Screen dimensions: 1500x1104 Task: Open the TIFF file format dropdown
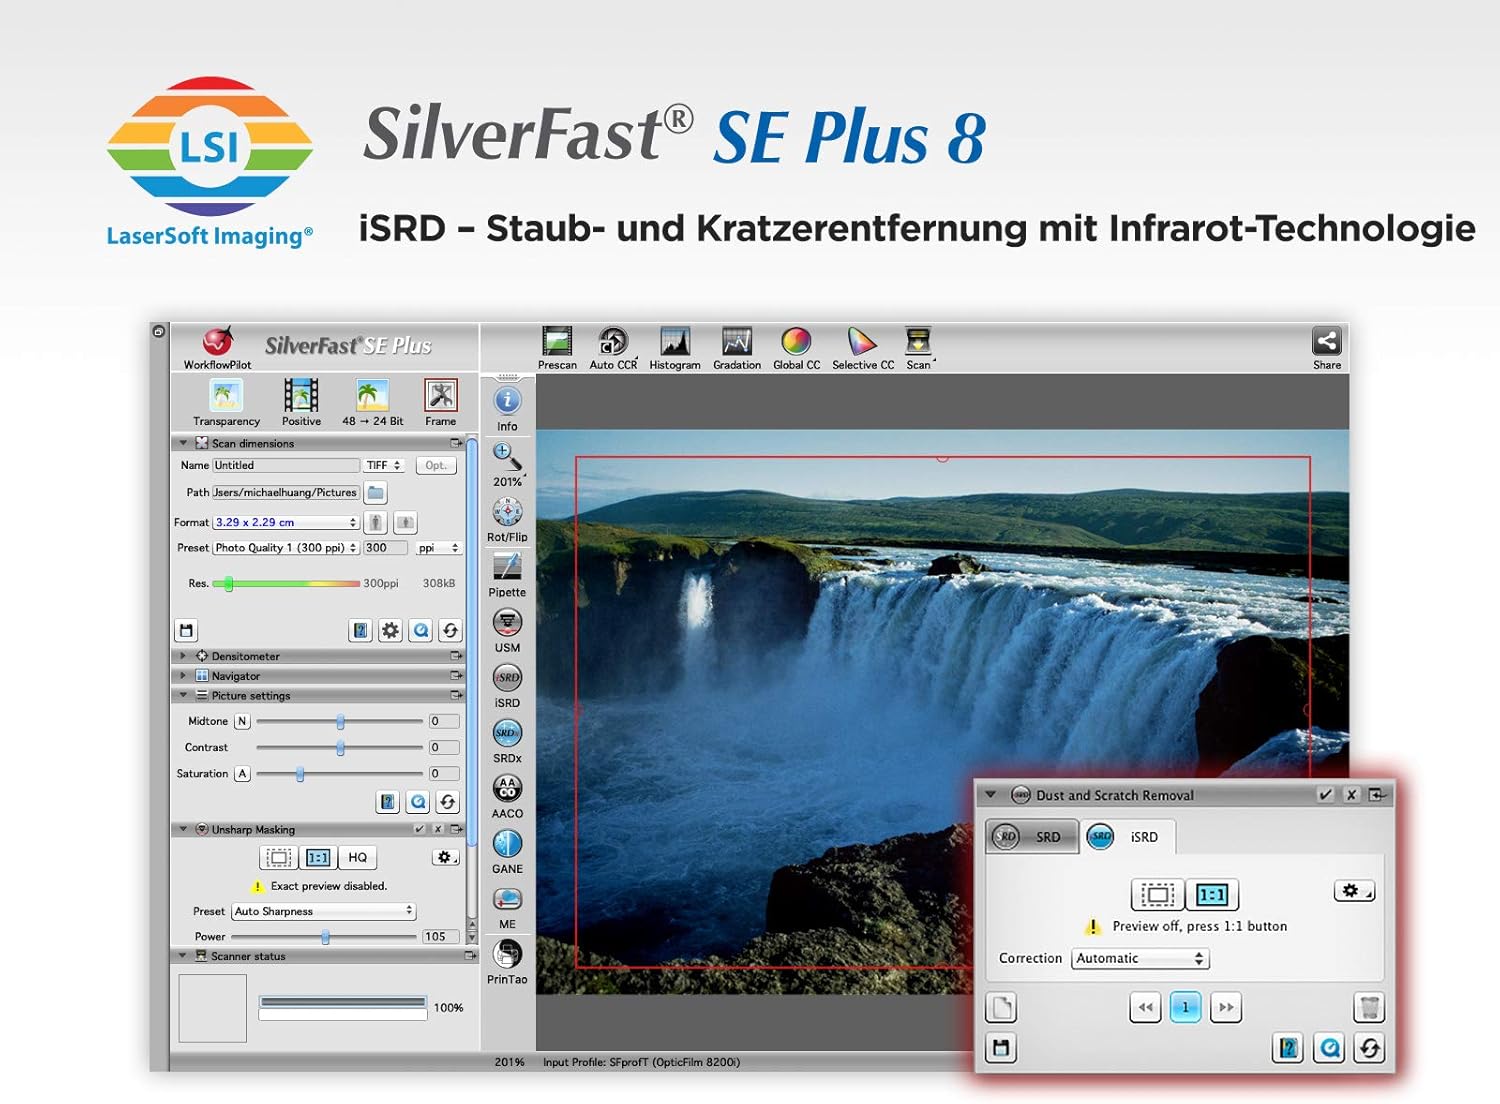click(384, 465)
